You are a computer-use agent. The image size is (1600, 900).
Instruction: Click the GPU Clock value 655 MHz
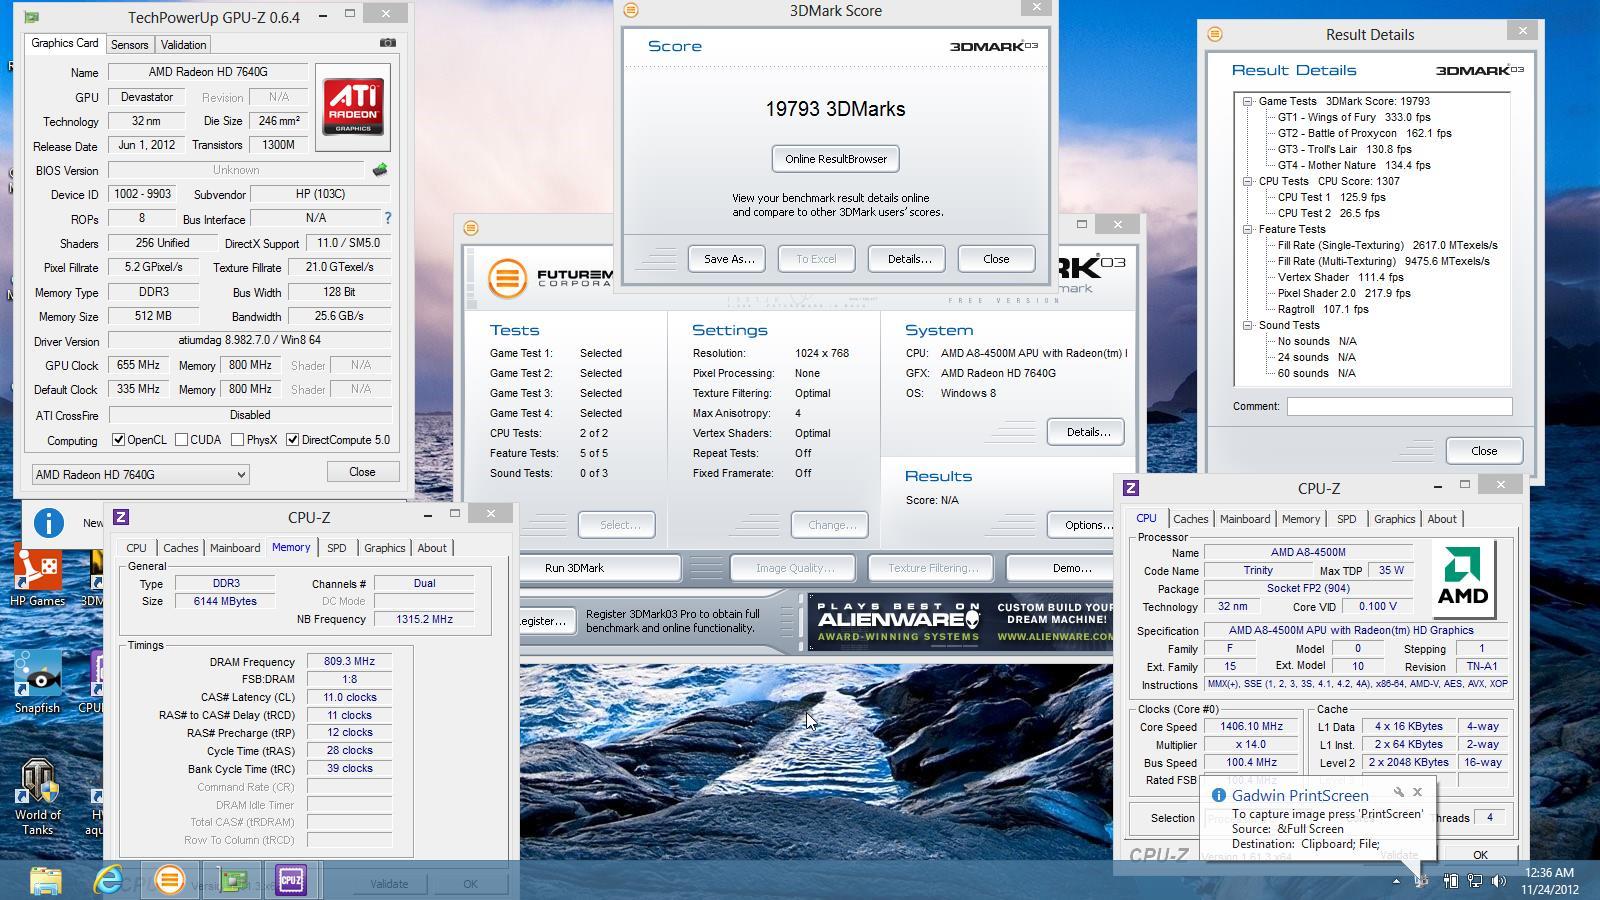coord(138,365)
